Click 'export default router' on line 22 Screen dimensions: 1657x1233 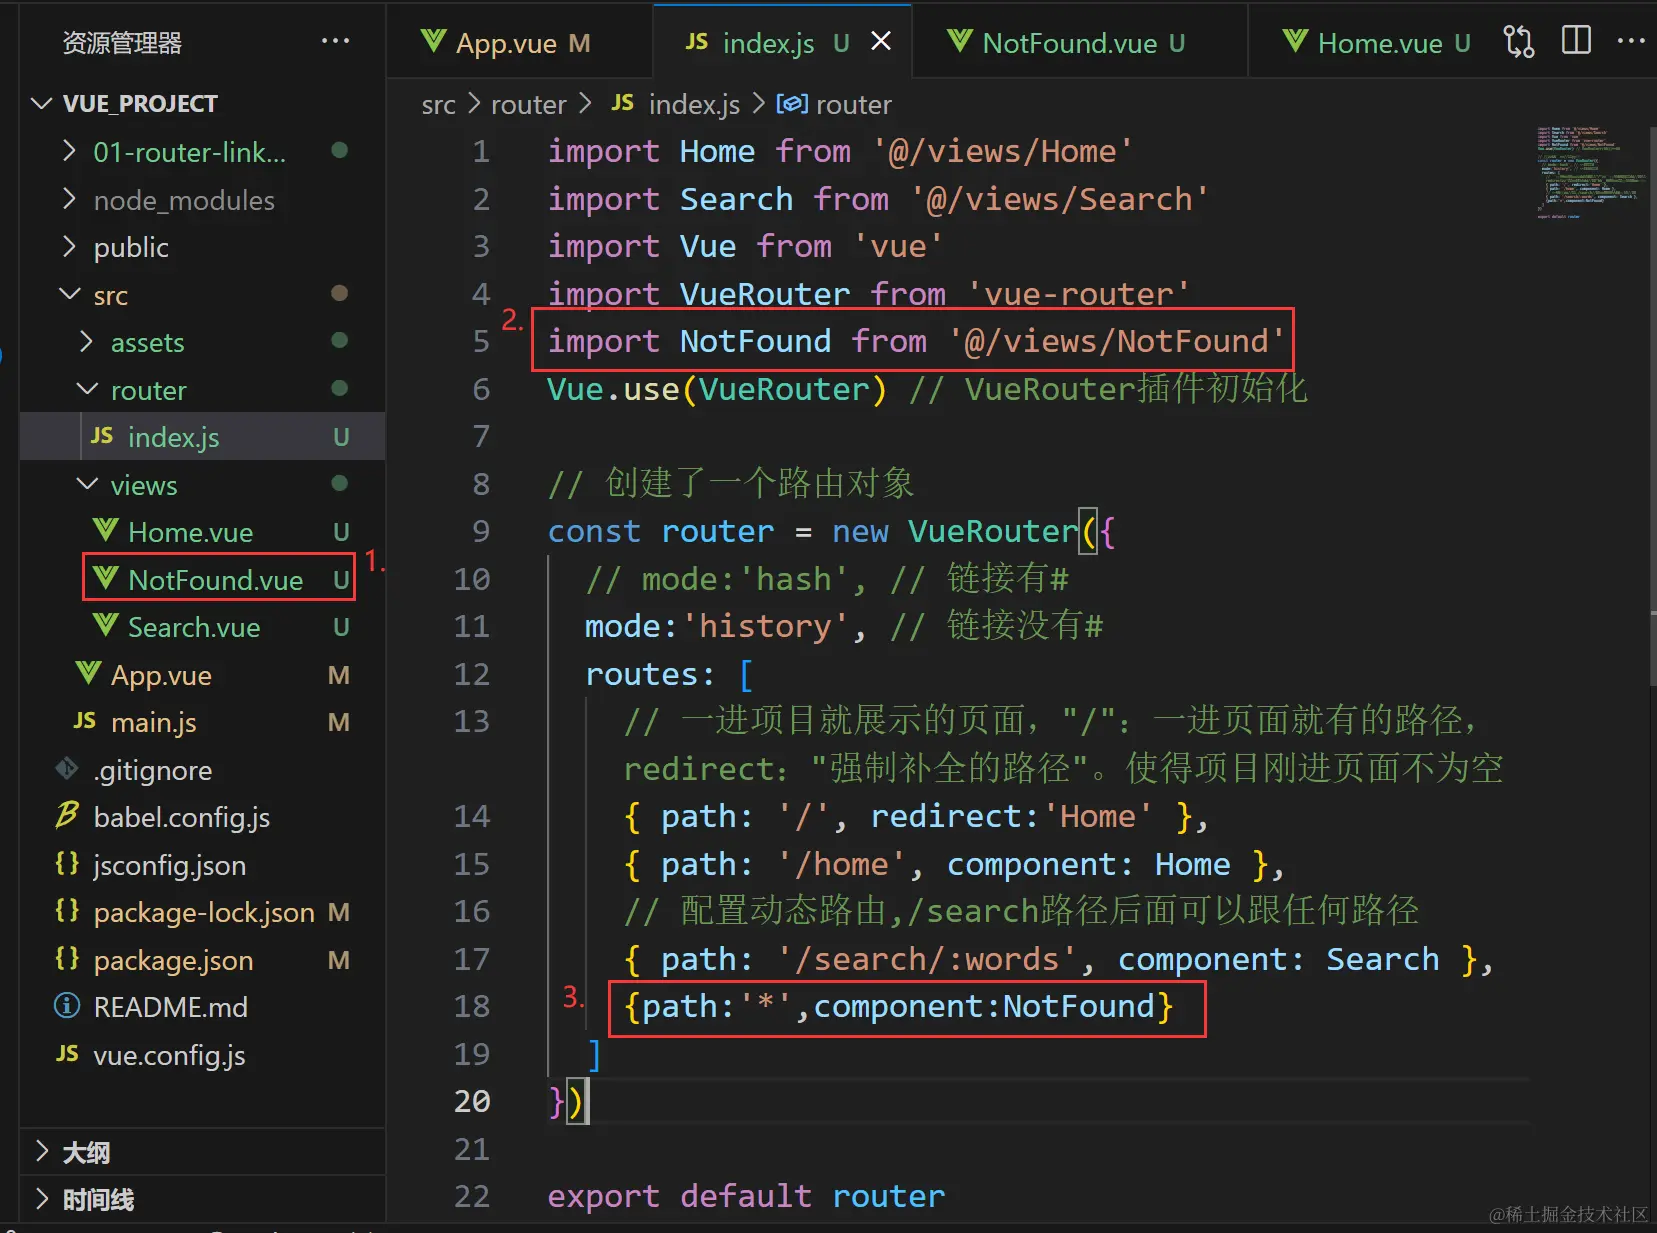746,1195
